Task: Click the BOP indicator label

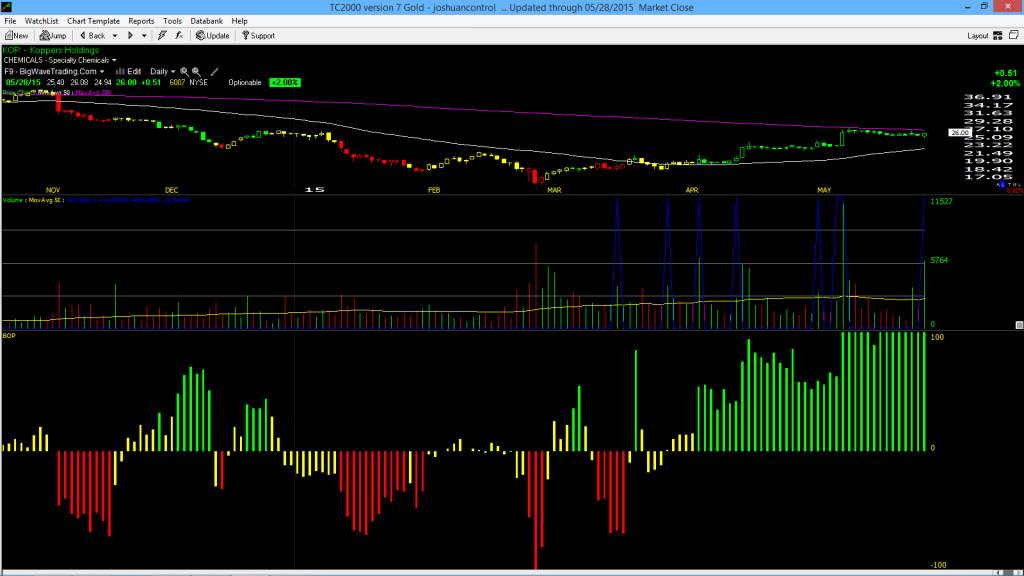Action: (9, 336)
